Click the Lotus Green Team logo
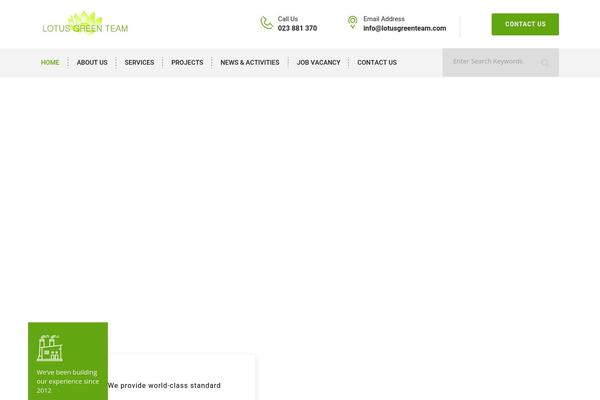 pyautogui.click(x=85, y=23)
